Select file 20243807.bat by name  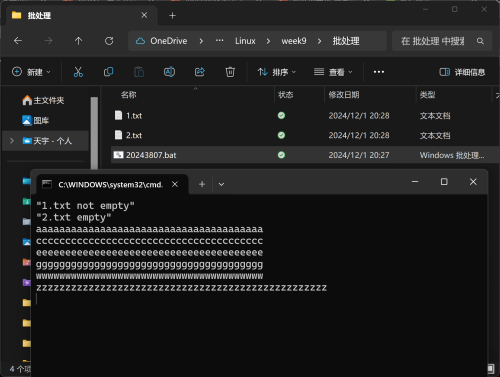tap(151, 155)
